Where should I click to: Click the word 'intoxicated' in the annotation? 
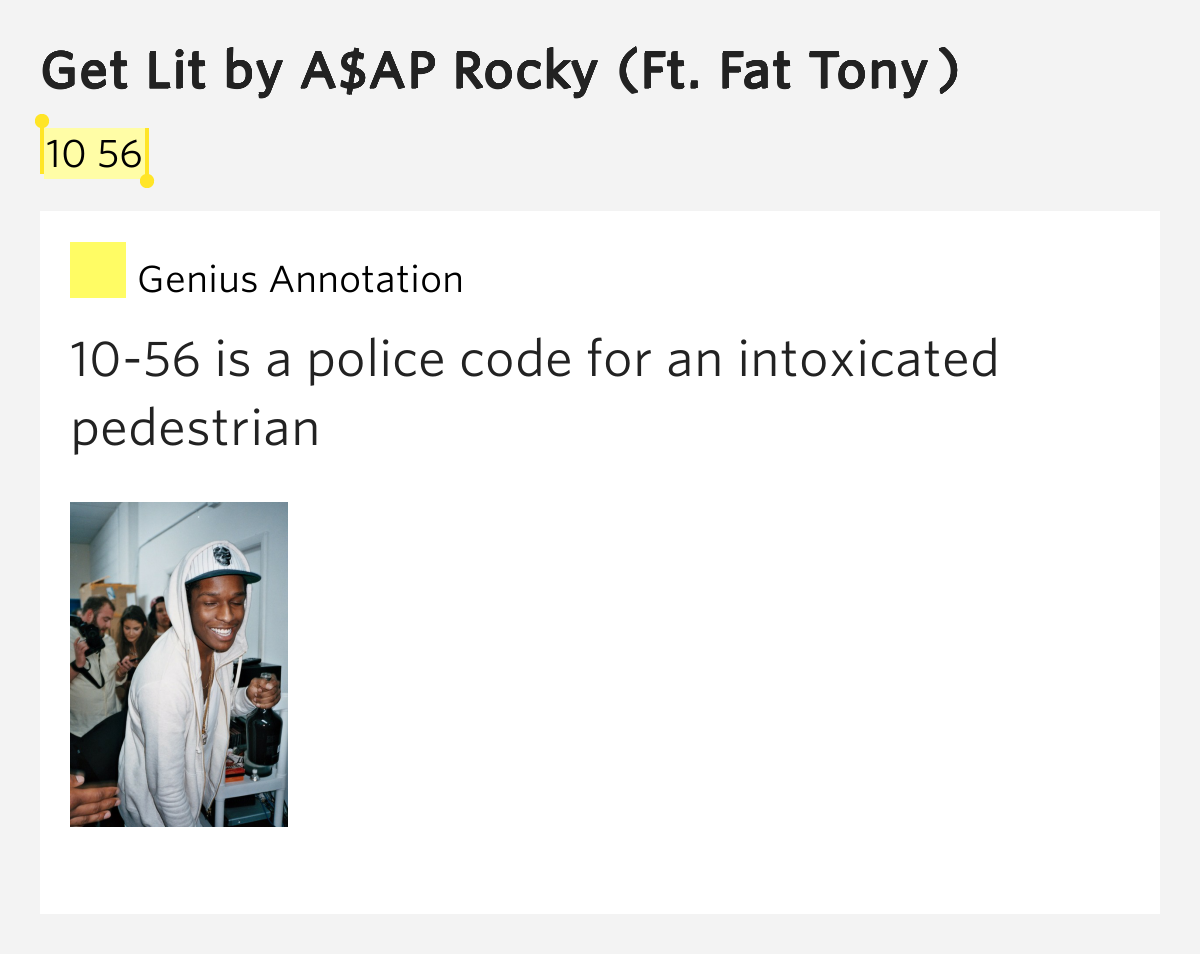pos(868,358)
